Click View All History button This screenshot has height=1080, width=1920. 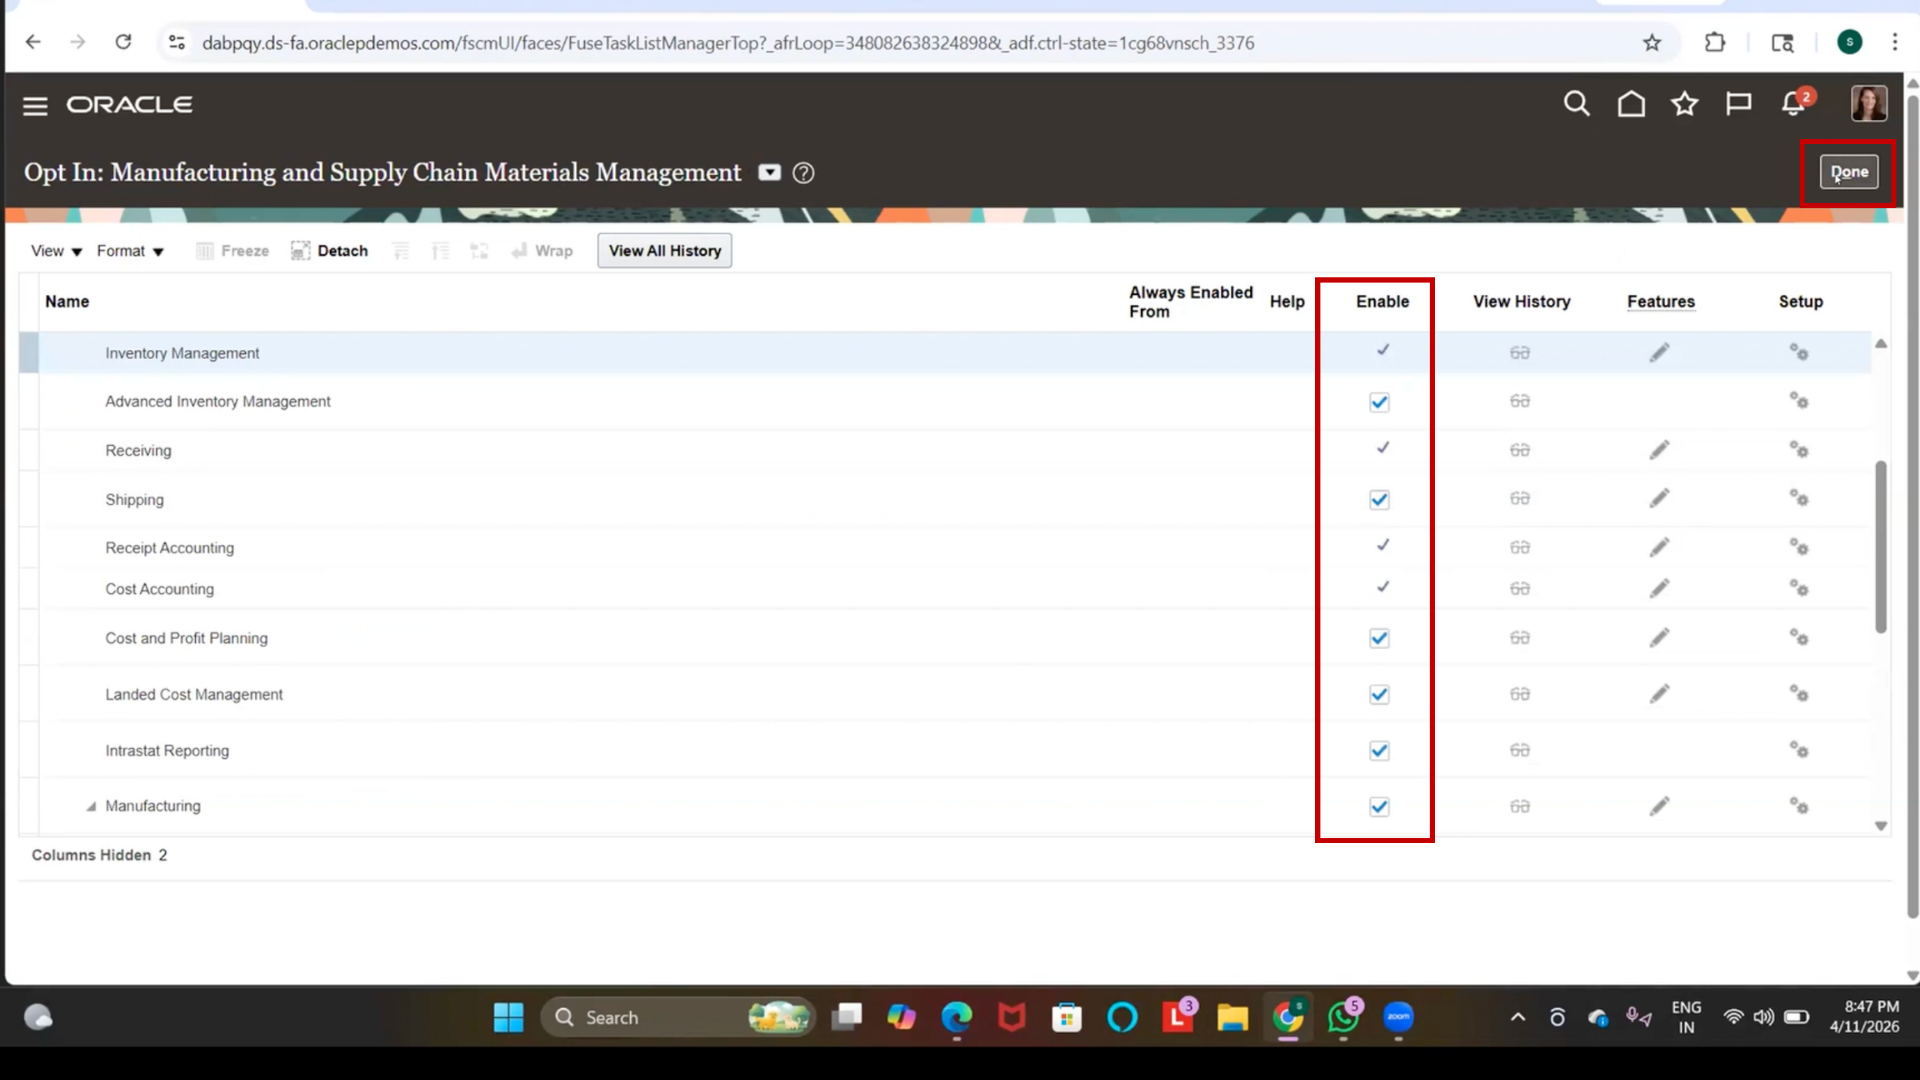(x=665, y=251)
